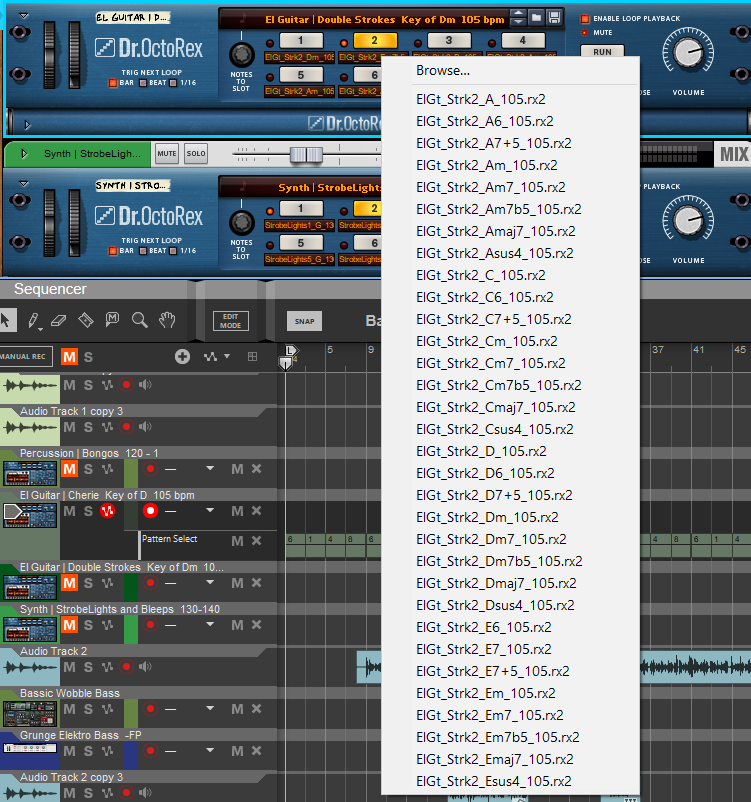The height and width of the screenshot is (802, 751).
Task: Click the red automation icon on El Guitar Cherie
Action: [107, 510]
